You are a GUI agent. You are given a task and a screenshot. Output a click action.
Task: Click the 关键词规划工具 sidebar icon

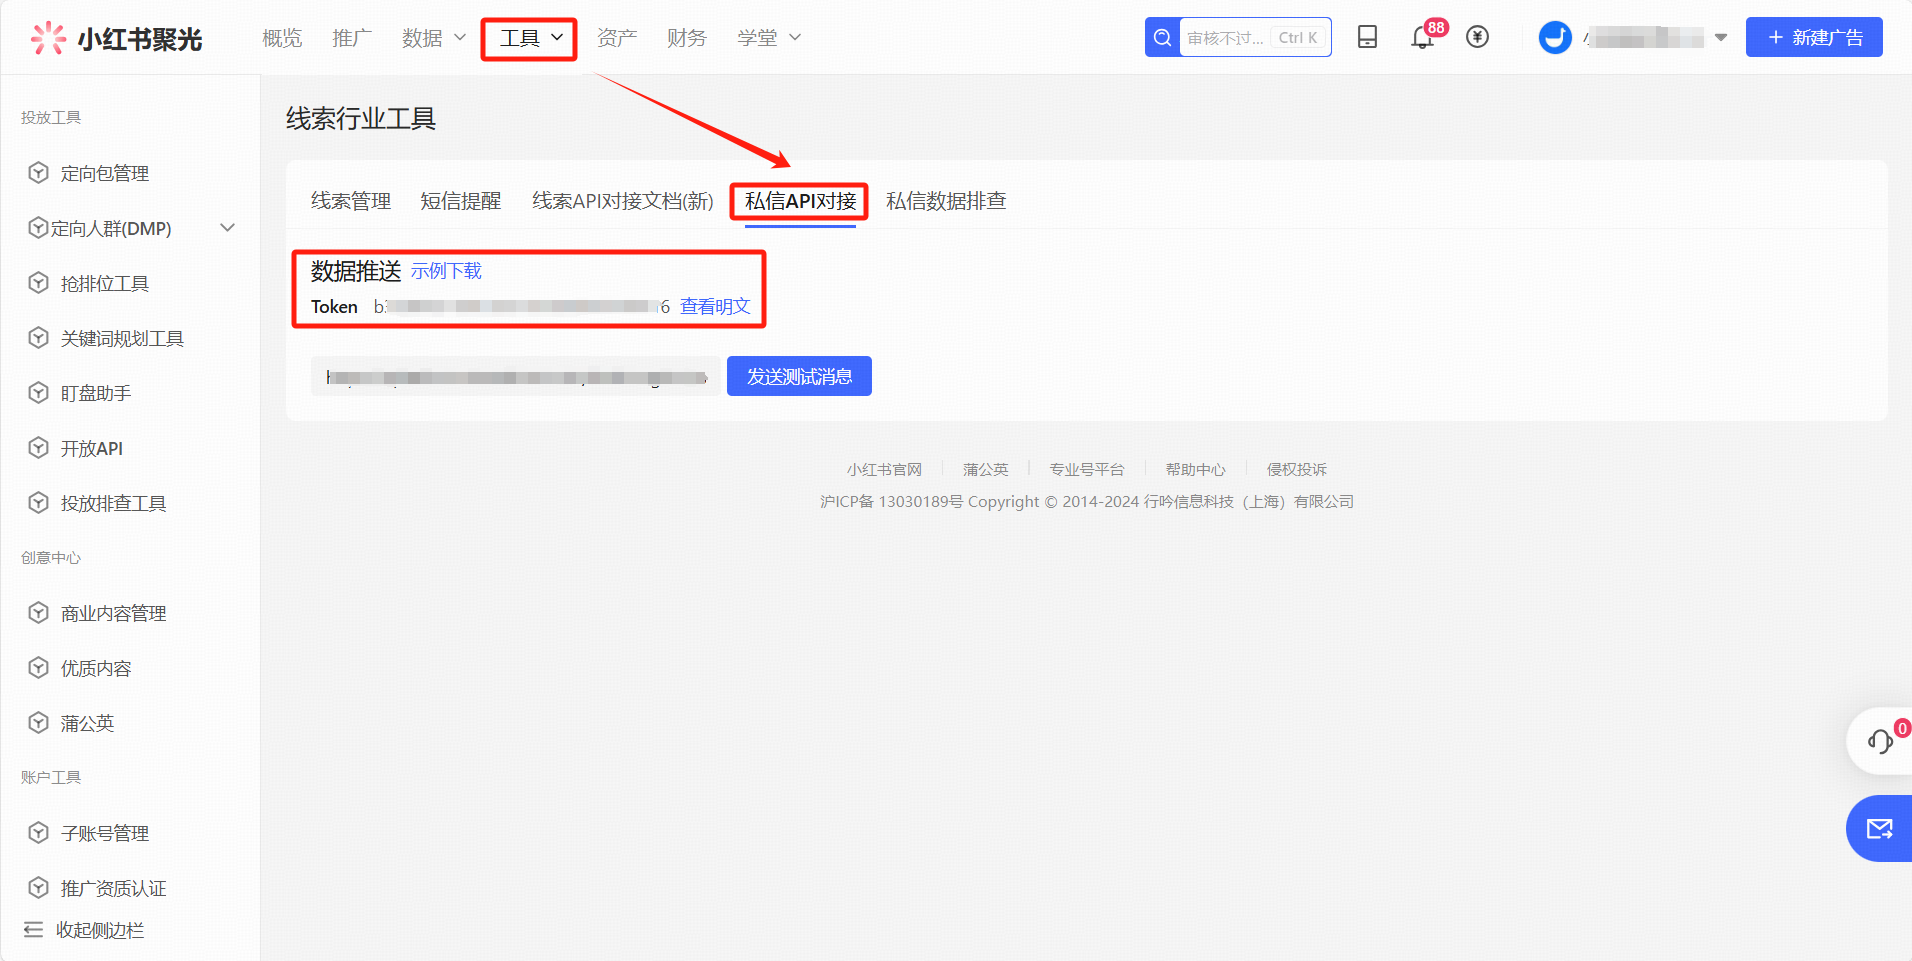click(x=38, y=338)
